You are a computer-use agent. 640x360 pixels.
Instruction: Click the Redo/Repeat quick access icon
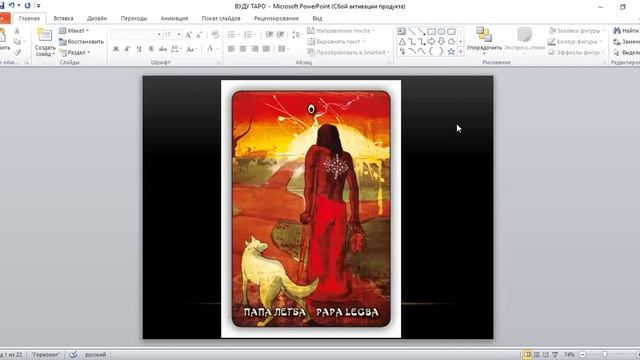27,5
